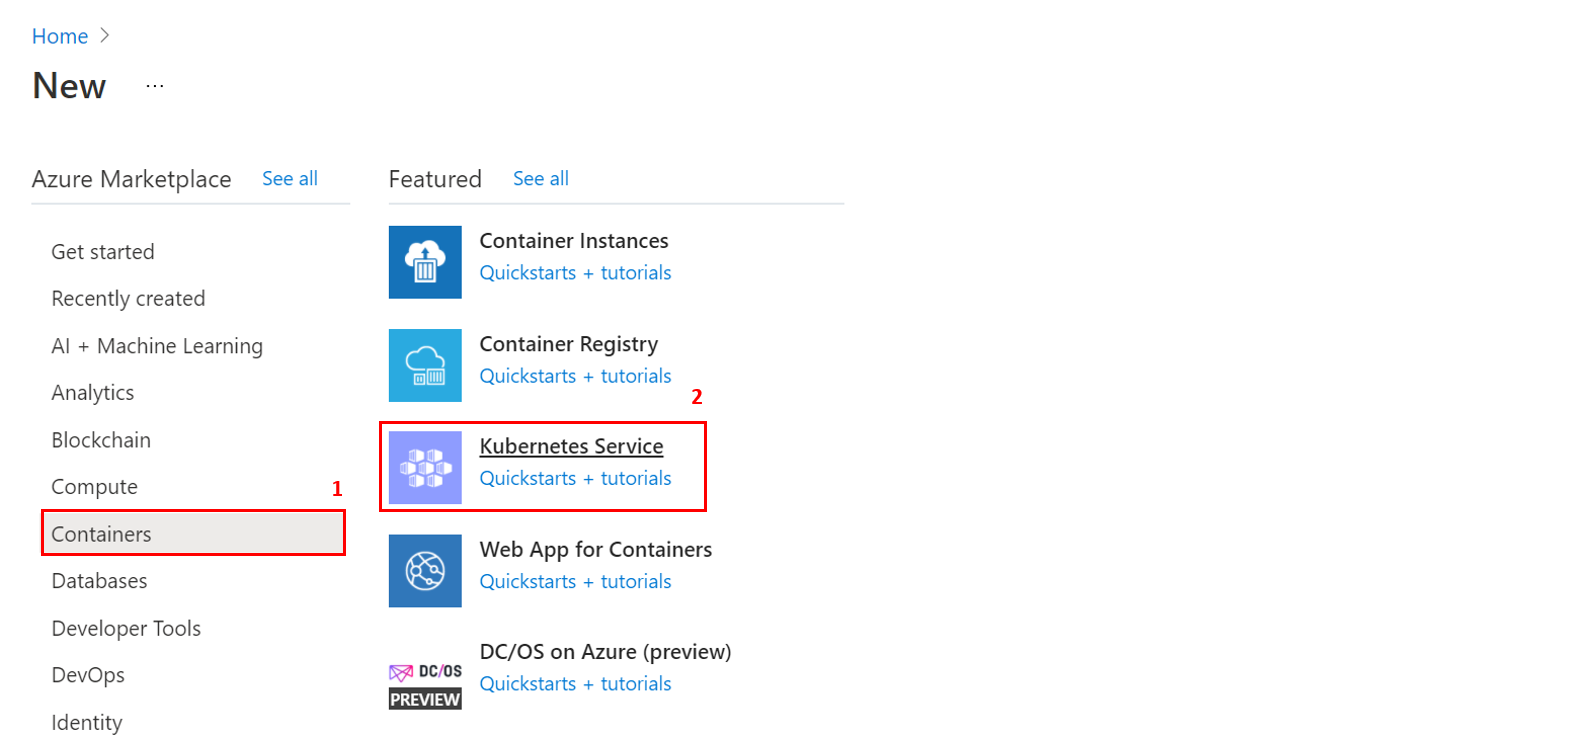Open Quickstarts + tutorials for Container Instances
Screen dimensions: 1579x756
575,272
